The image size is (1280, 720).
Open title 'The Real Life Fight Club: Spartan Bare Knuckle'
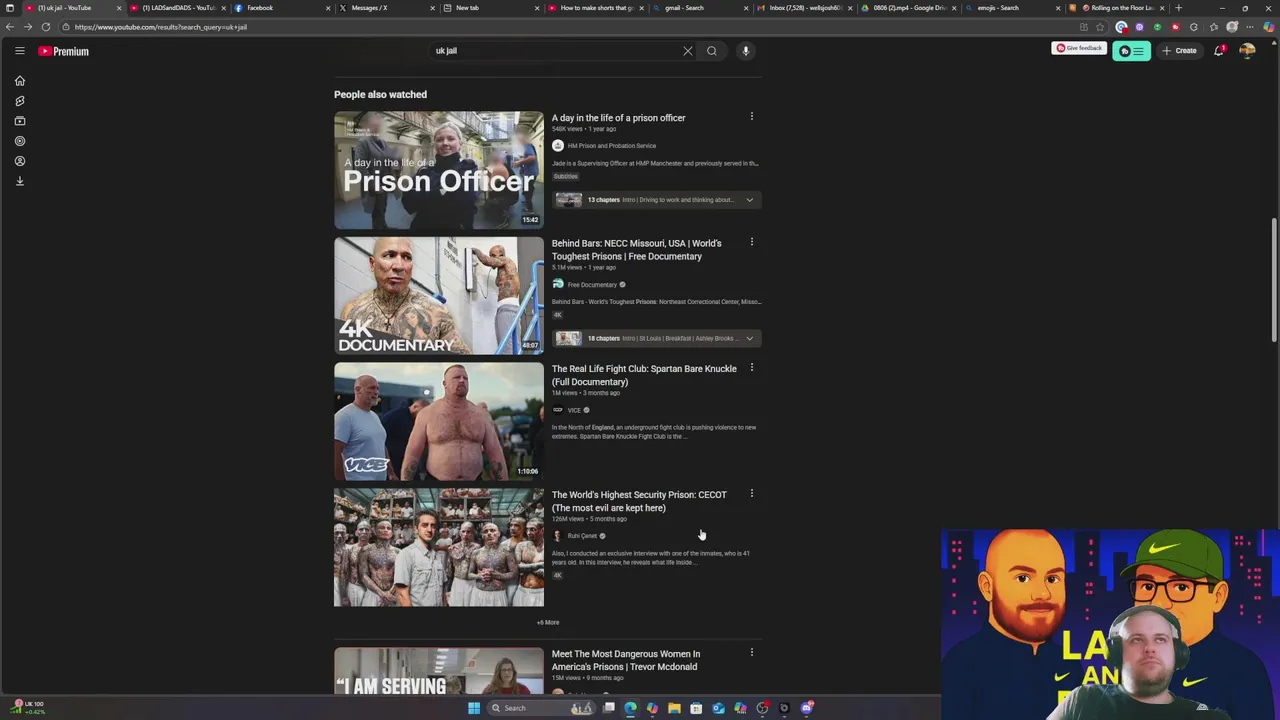point(644,375)
